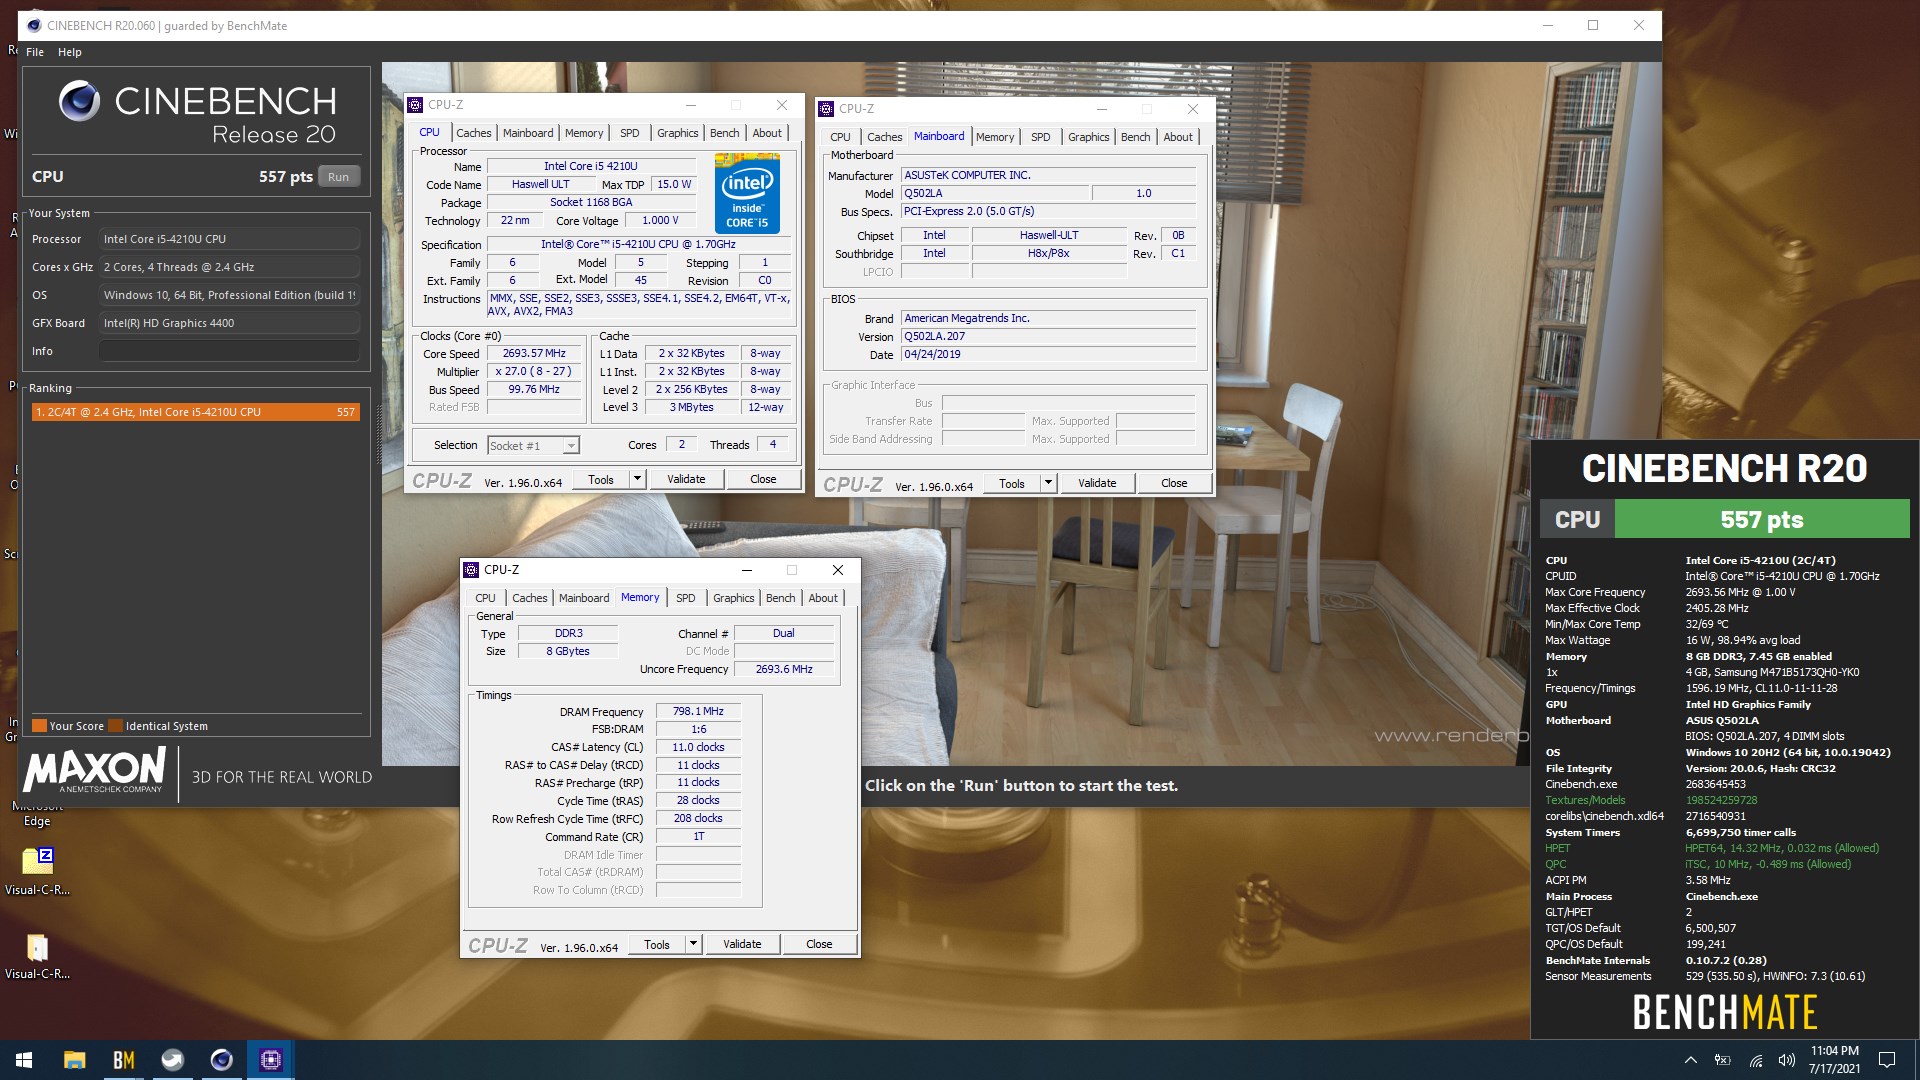Screen dimensions: 1920x1080
Task: Click Close button in CPU window
Action: [x=763, y=480]
